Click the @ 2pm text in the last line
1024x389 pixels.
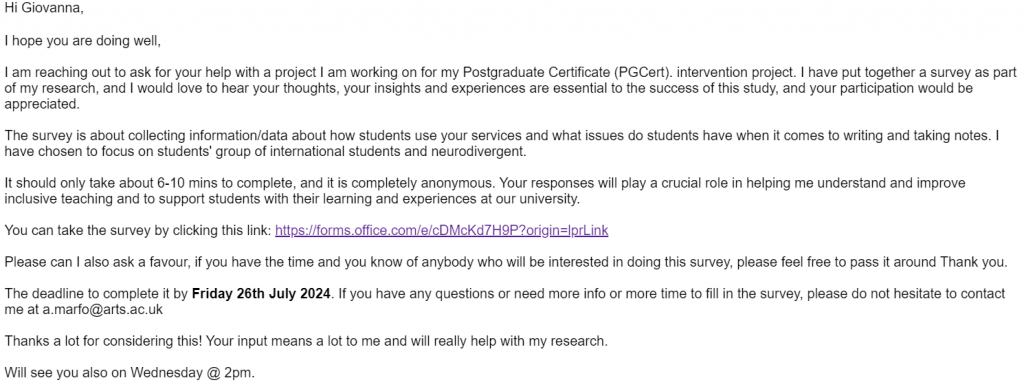[234, 374]
